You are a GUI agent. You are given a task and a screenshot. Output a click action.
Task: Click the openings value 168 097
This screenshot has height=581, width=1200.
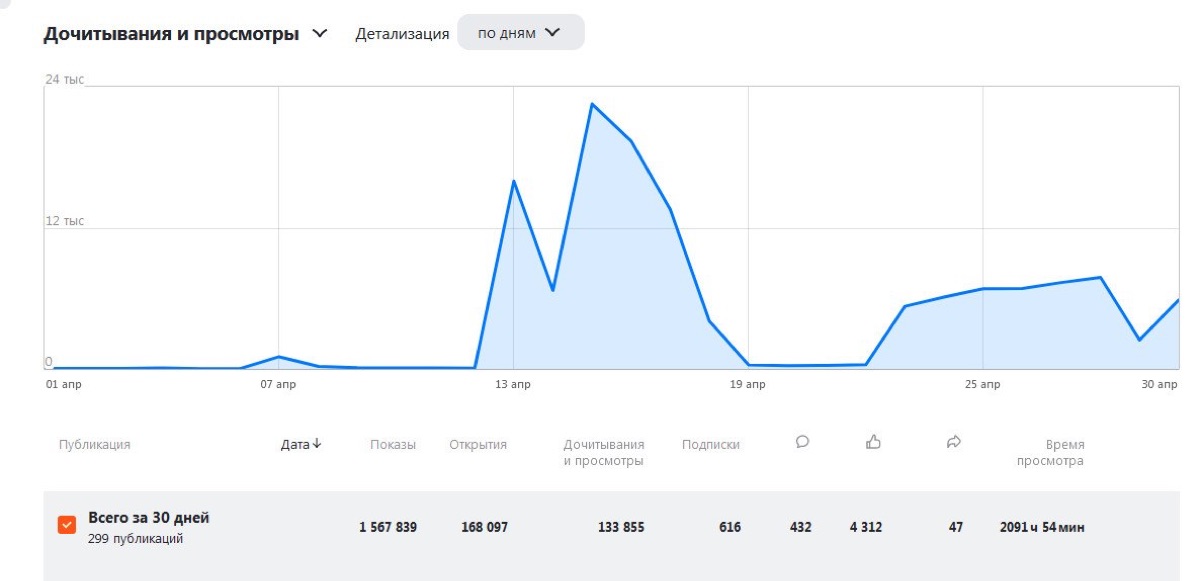484,527
